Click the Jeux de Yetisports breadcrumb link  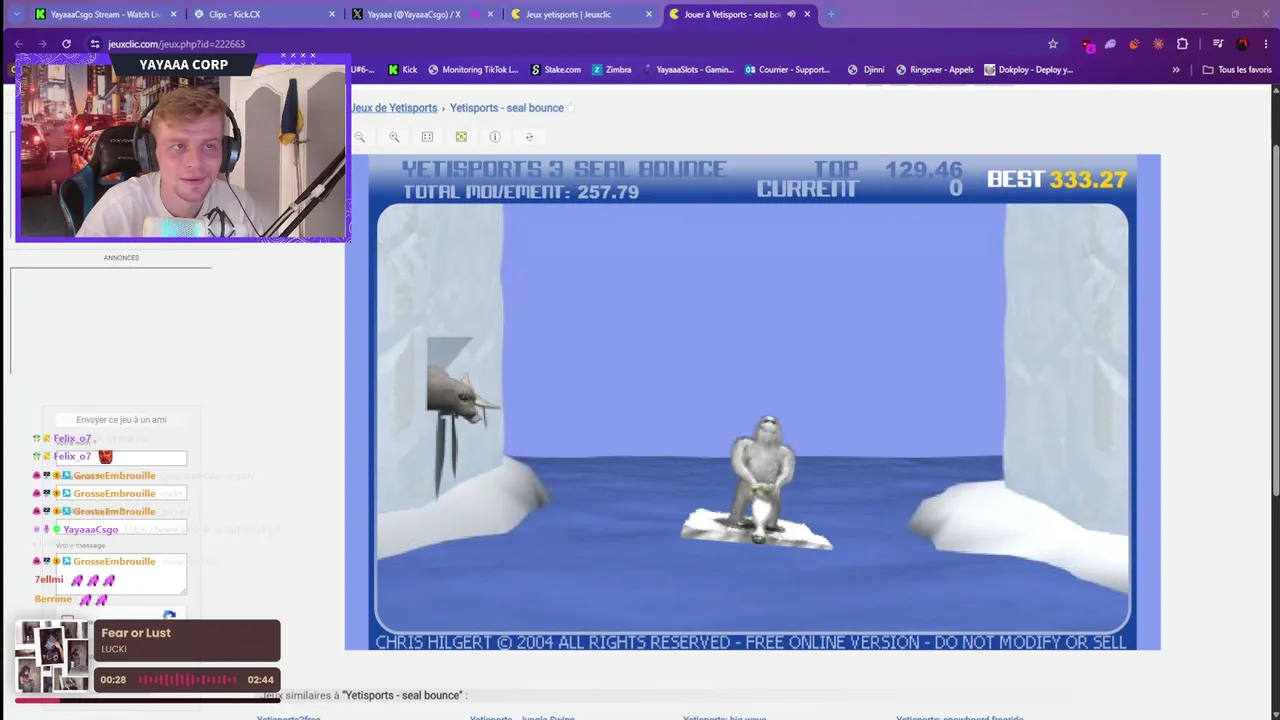click(394, 108)
